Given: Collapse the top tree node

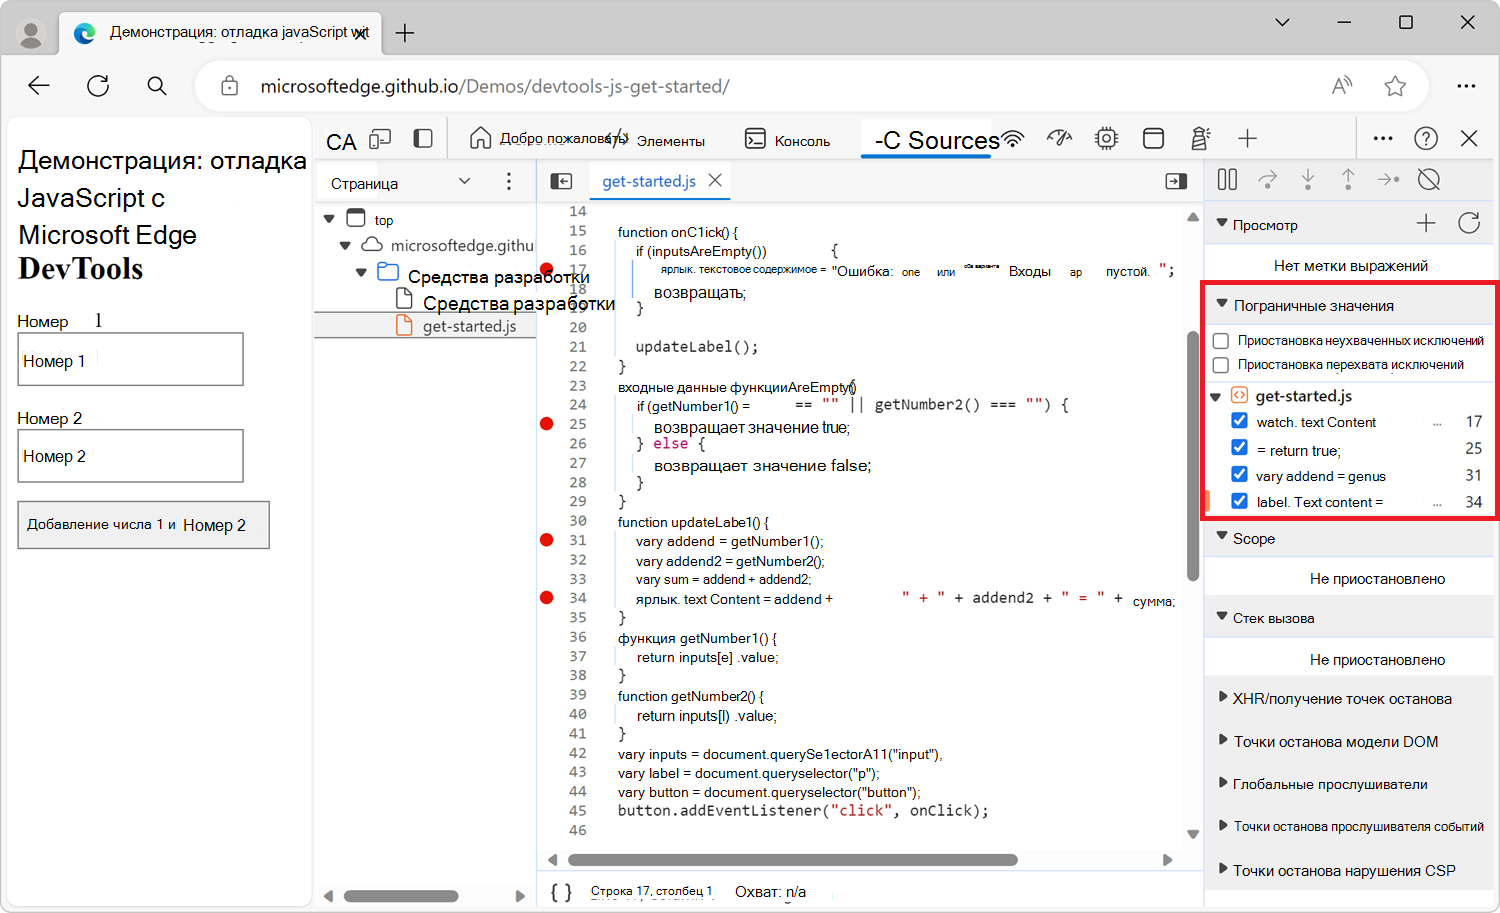Looking at the screenshot, I should click(329, 218).
